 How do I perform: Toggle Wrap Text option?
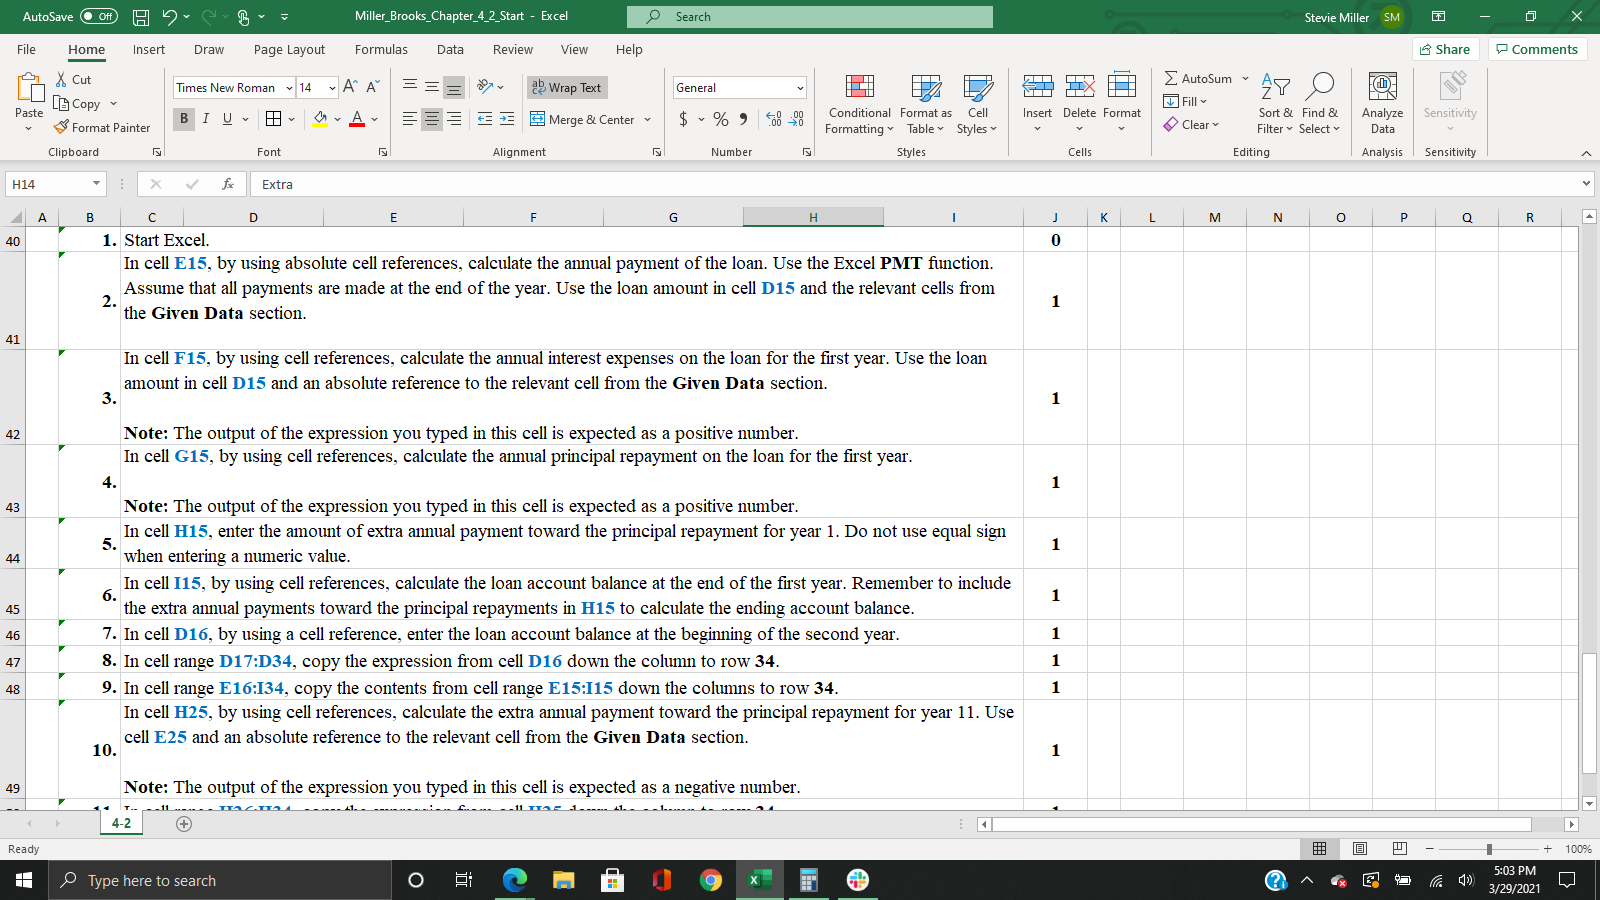[x=566, y=88]
